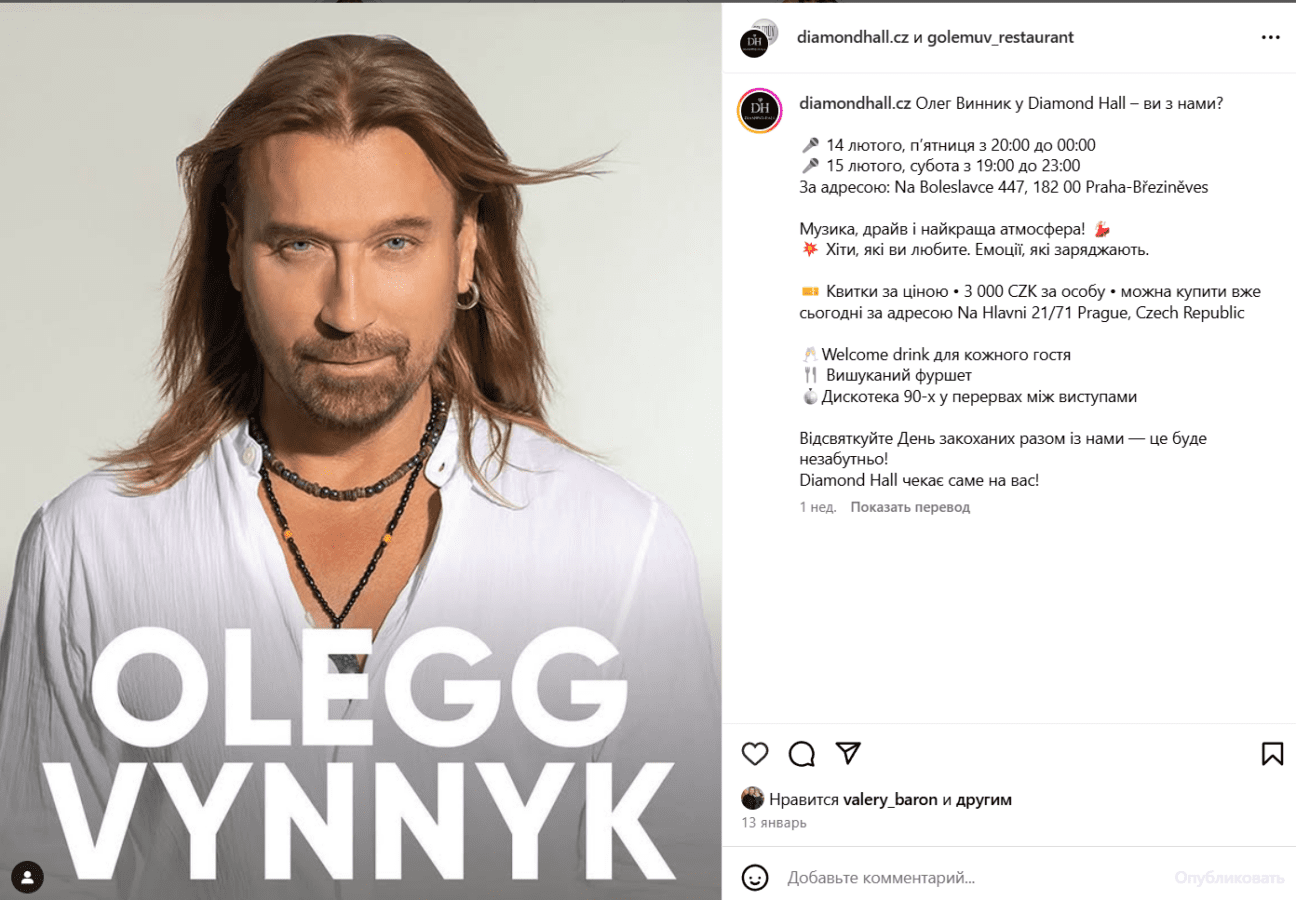View the list of 'другим' likers
Viewport: 1296px width, 900px height.
pyautogui.click(x=984, y=799)
